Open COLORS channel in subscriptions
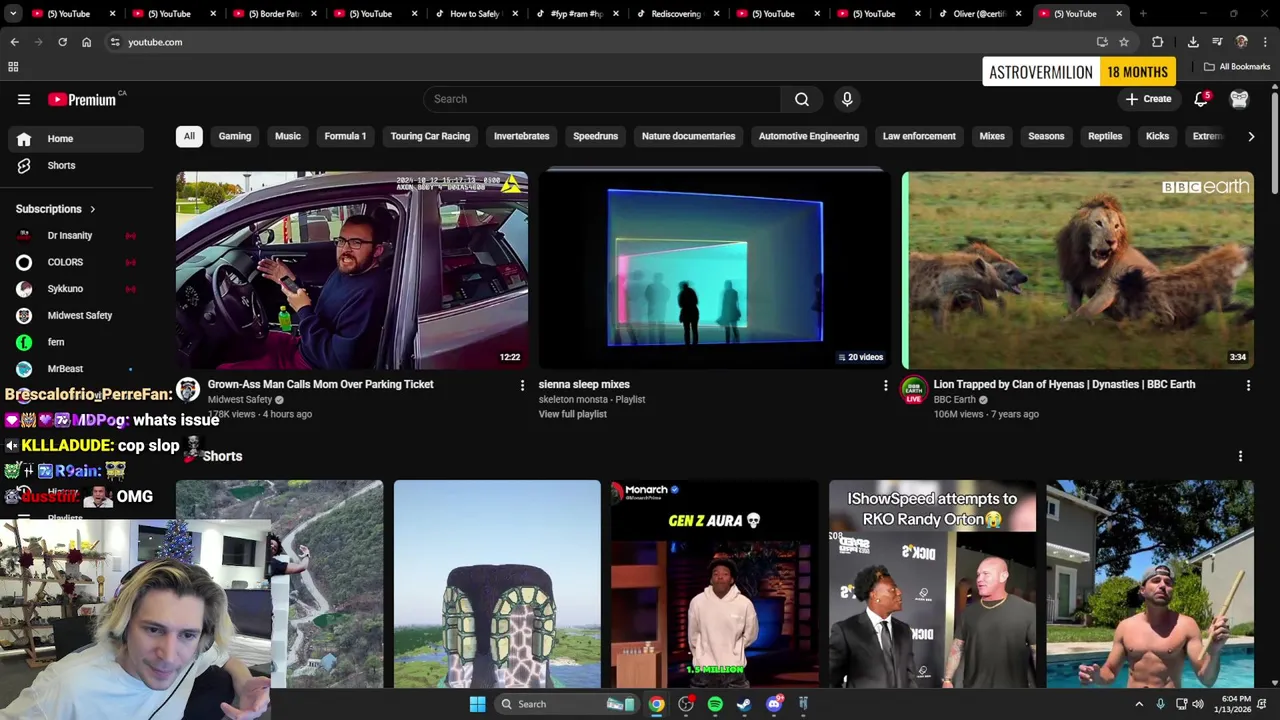1280x720 pixels. 76,262
